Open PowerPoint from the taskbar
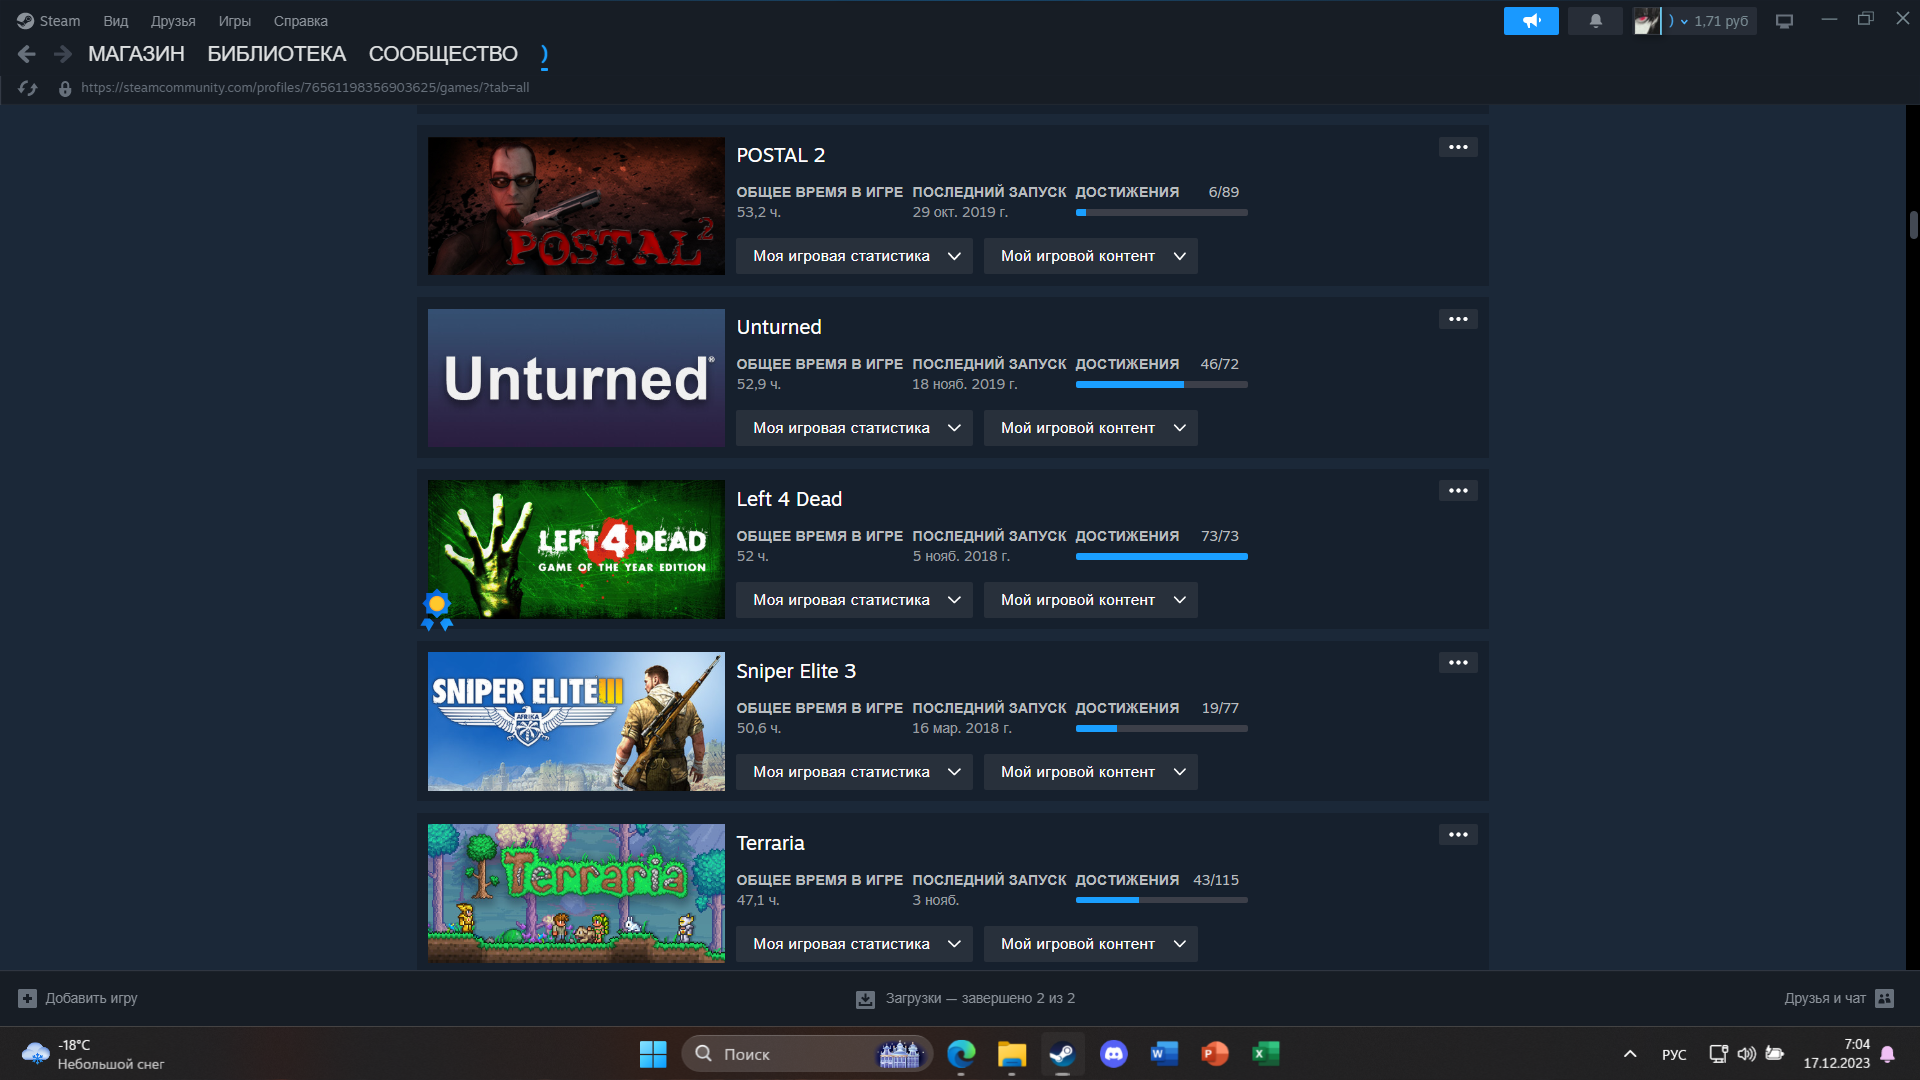The image size is (1920, 1080). pos(1215,1054)
